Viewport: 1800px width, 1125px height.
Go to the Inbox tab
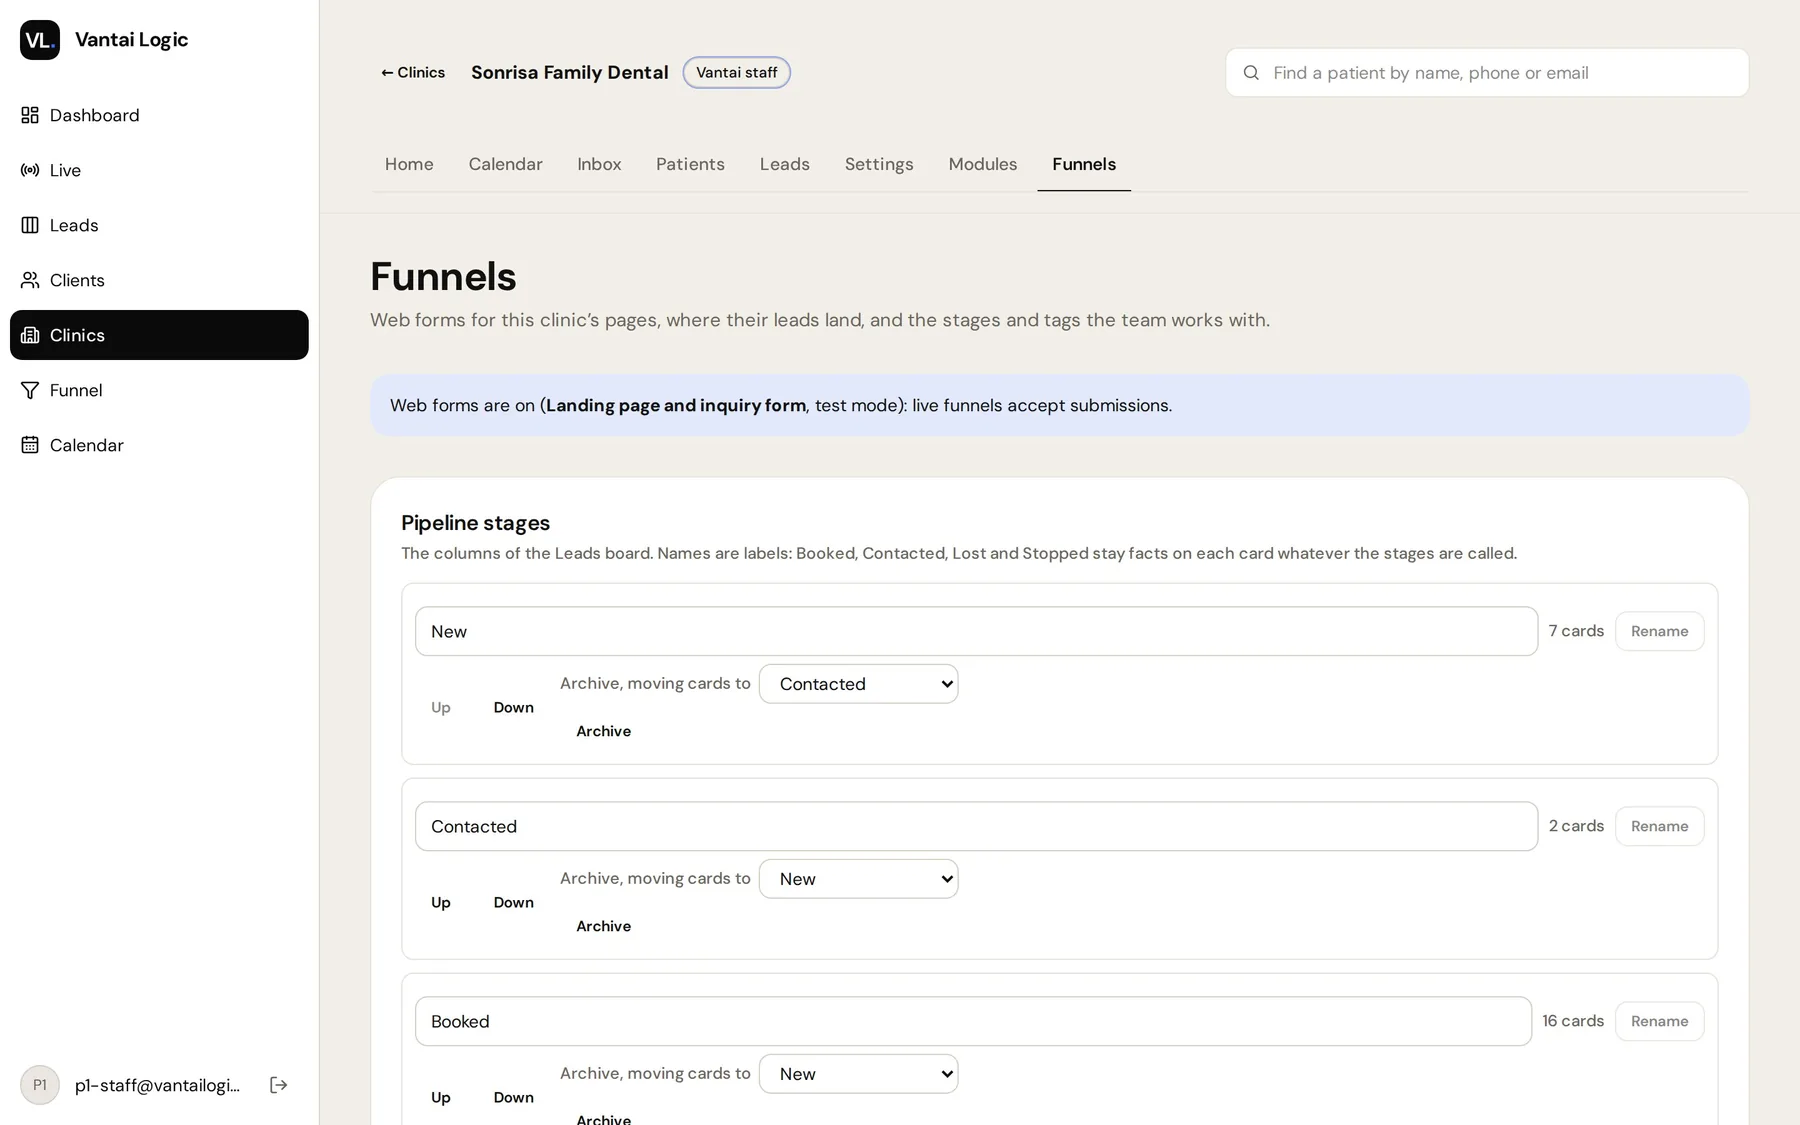(x=599, y=164)
